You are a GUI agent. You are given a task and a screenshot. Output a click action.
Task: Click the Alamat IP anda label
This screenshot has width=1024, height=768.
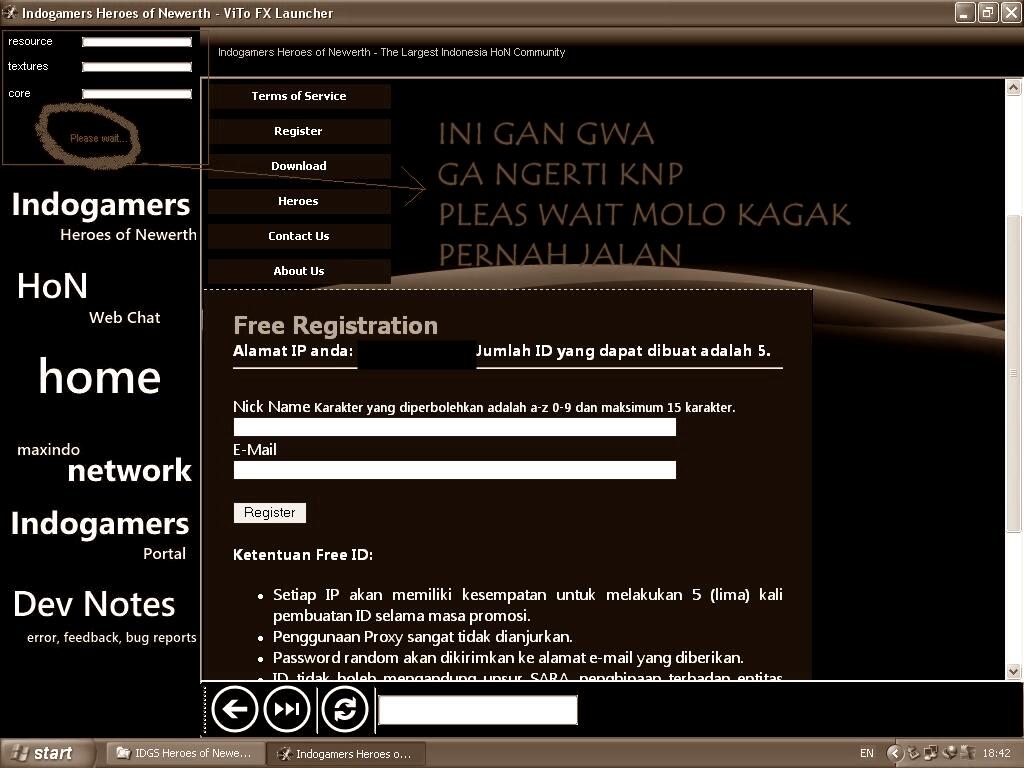293,351
